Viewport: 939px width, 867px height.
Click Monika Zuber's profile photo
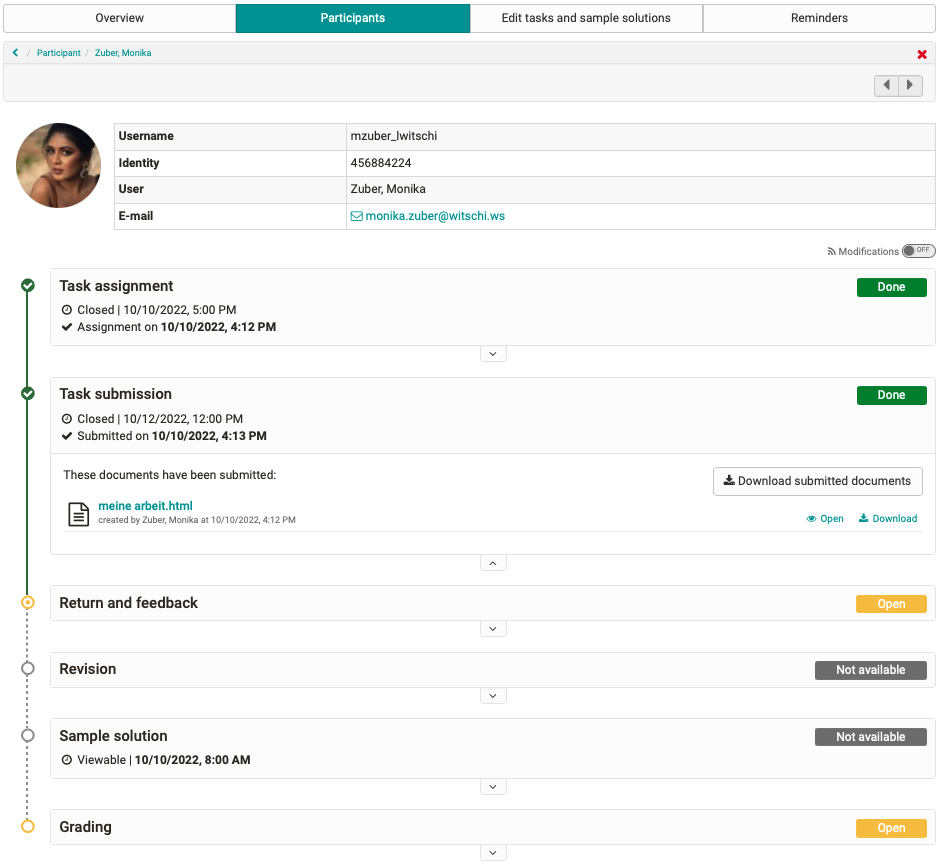click(58, 166)
